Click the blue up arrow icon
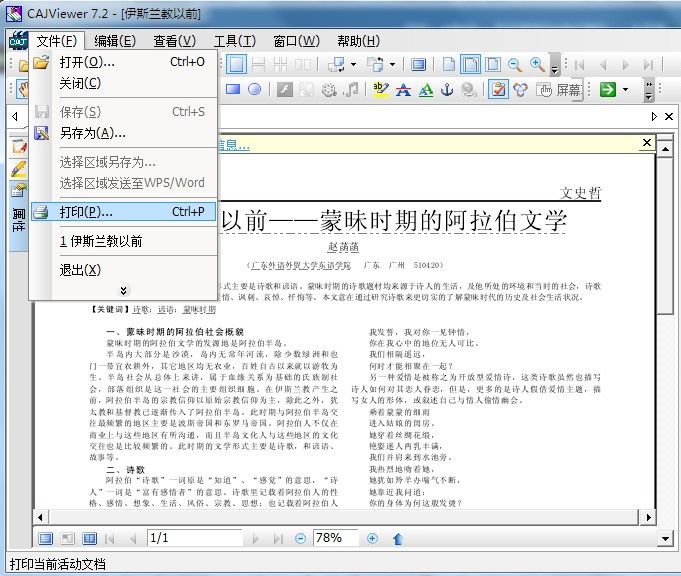This screenshot has width=681, height=576. tap(398, 539)
